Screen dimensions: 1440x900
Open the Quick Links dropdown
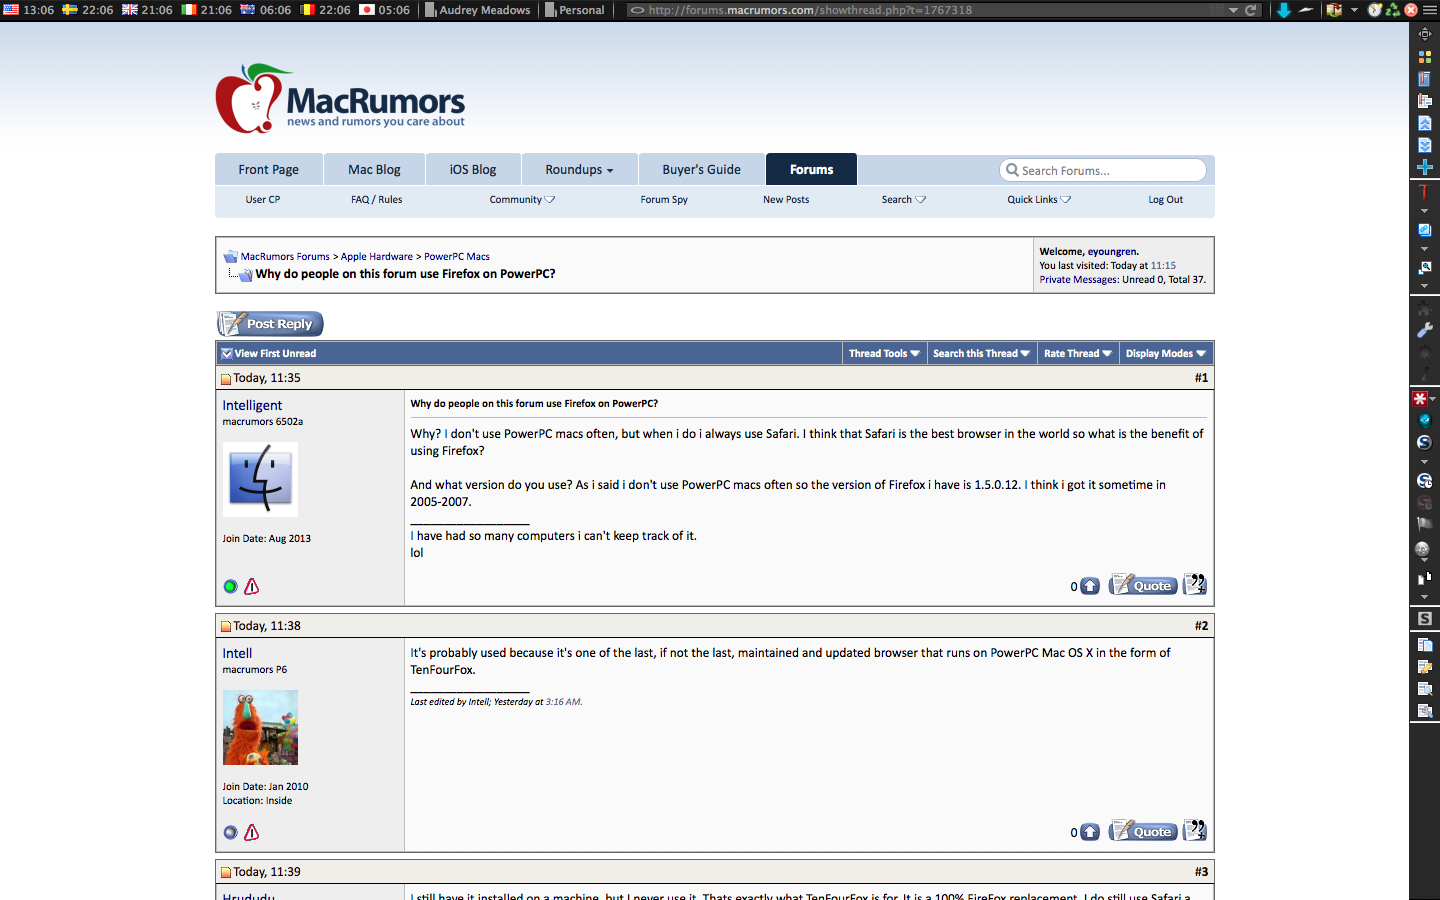click(1039, 200)
